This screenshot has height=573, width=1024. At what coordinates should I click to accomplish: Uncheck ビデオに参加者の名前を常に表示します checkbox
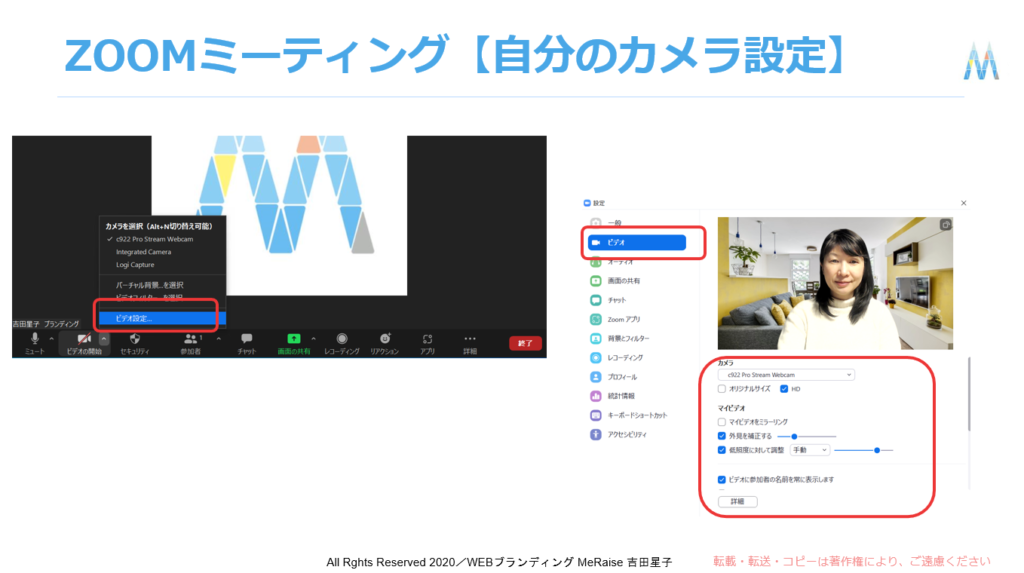click(722, 480)
